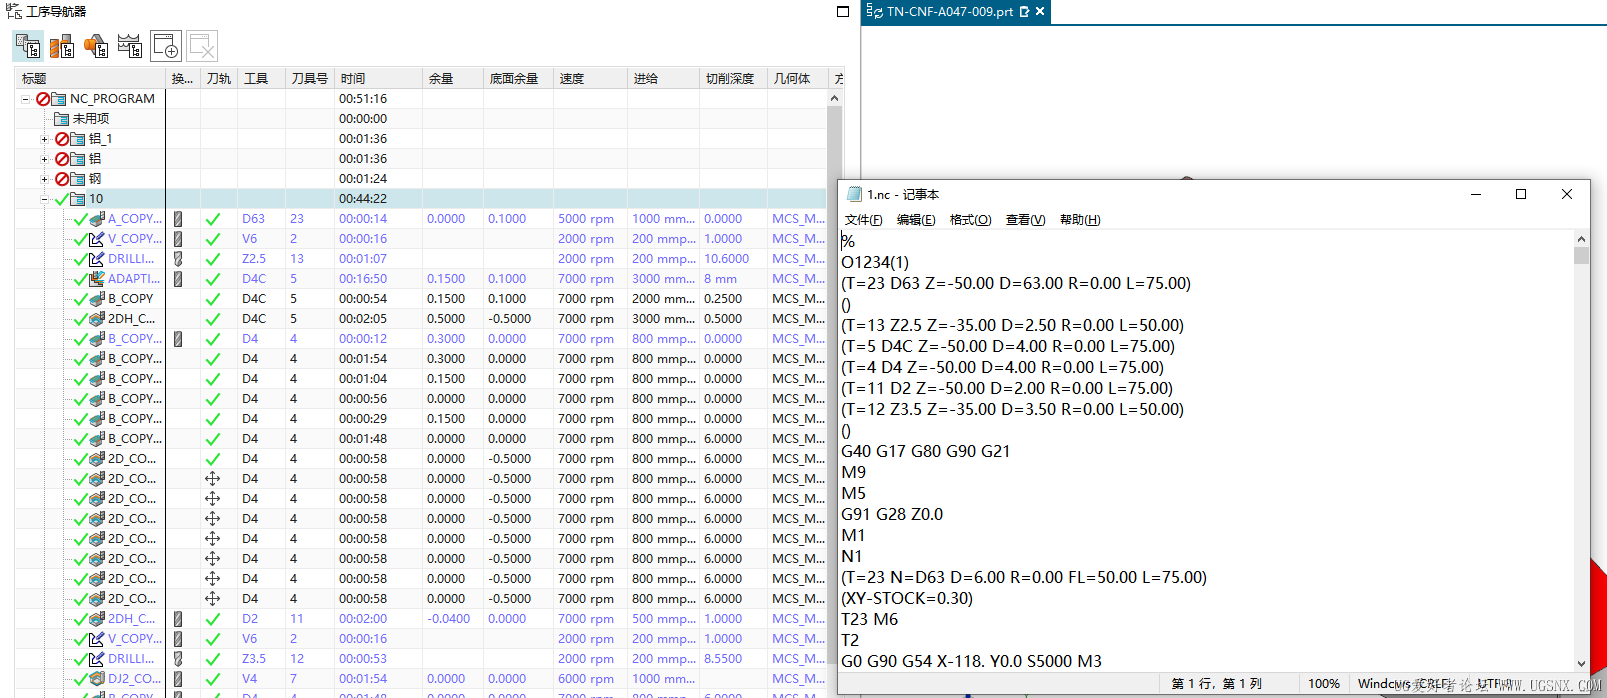Click the pop-out icon on the prt tab
Screen dimensions: 1607x698
point(1024,12)
